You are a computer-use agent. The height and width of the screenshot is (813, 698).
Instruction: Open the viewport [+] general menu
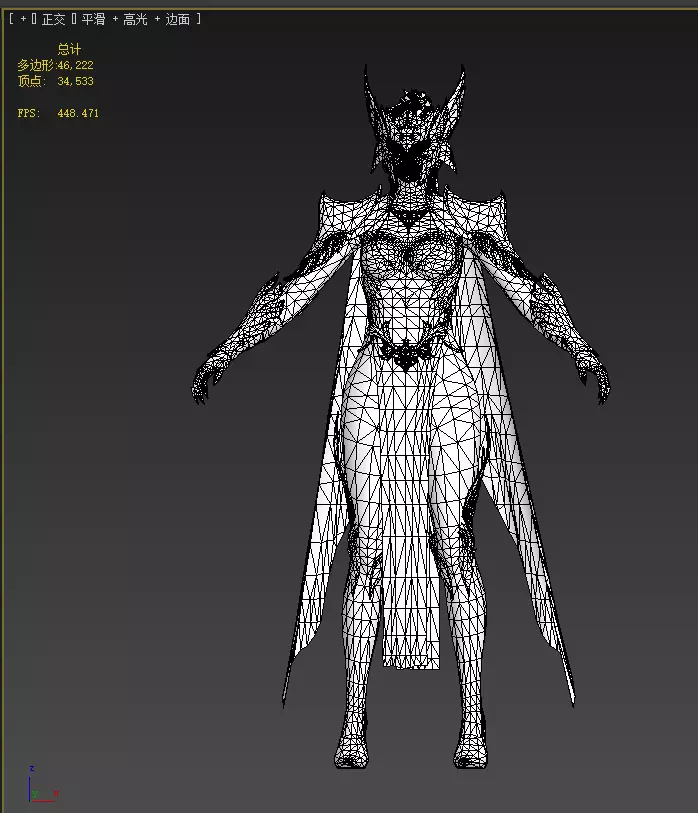click(23, 19)
